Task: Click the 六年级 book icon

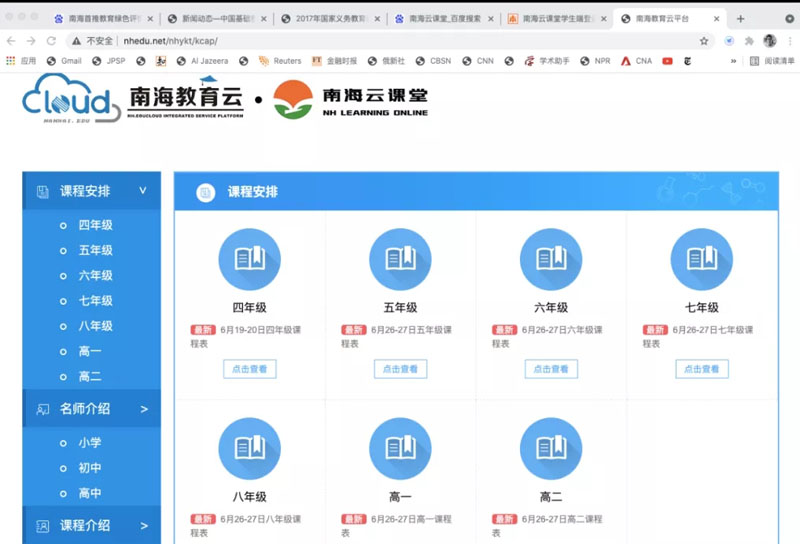Action: pyautogui.click(x=551, y=259)
